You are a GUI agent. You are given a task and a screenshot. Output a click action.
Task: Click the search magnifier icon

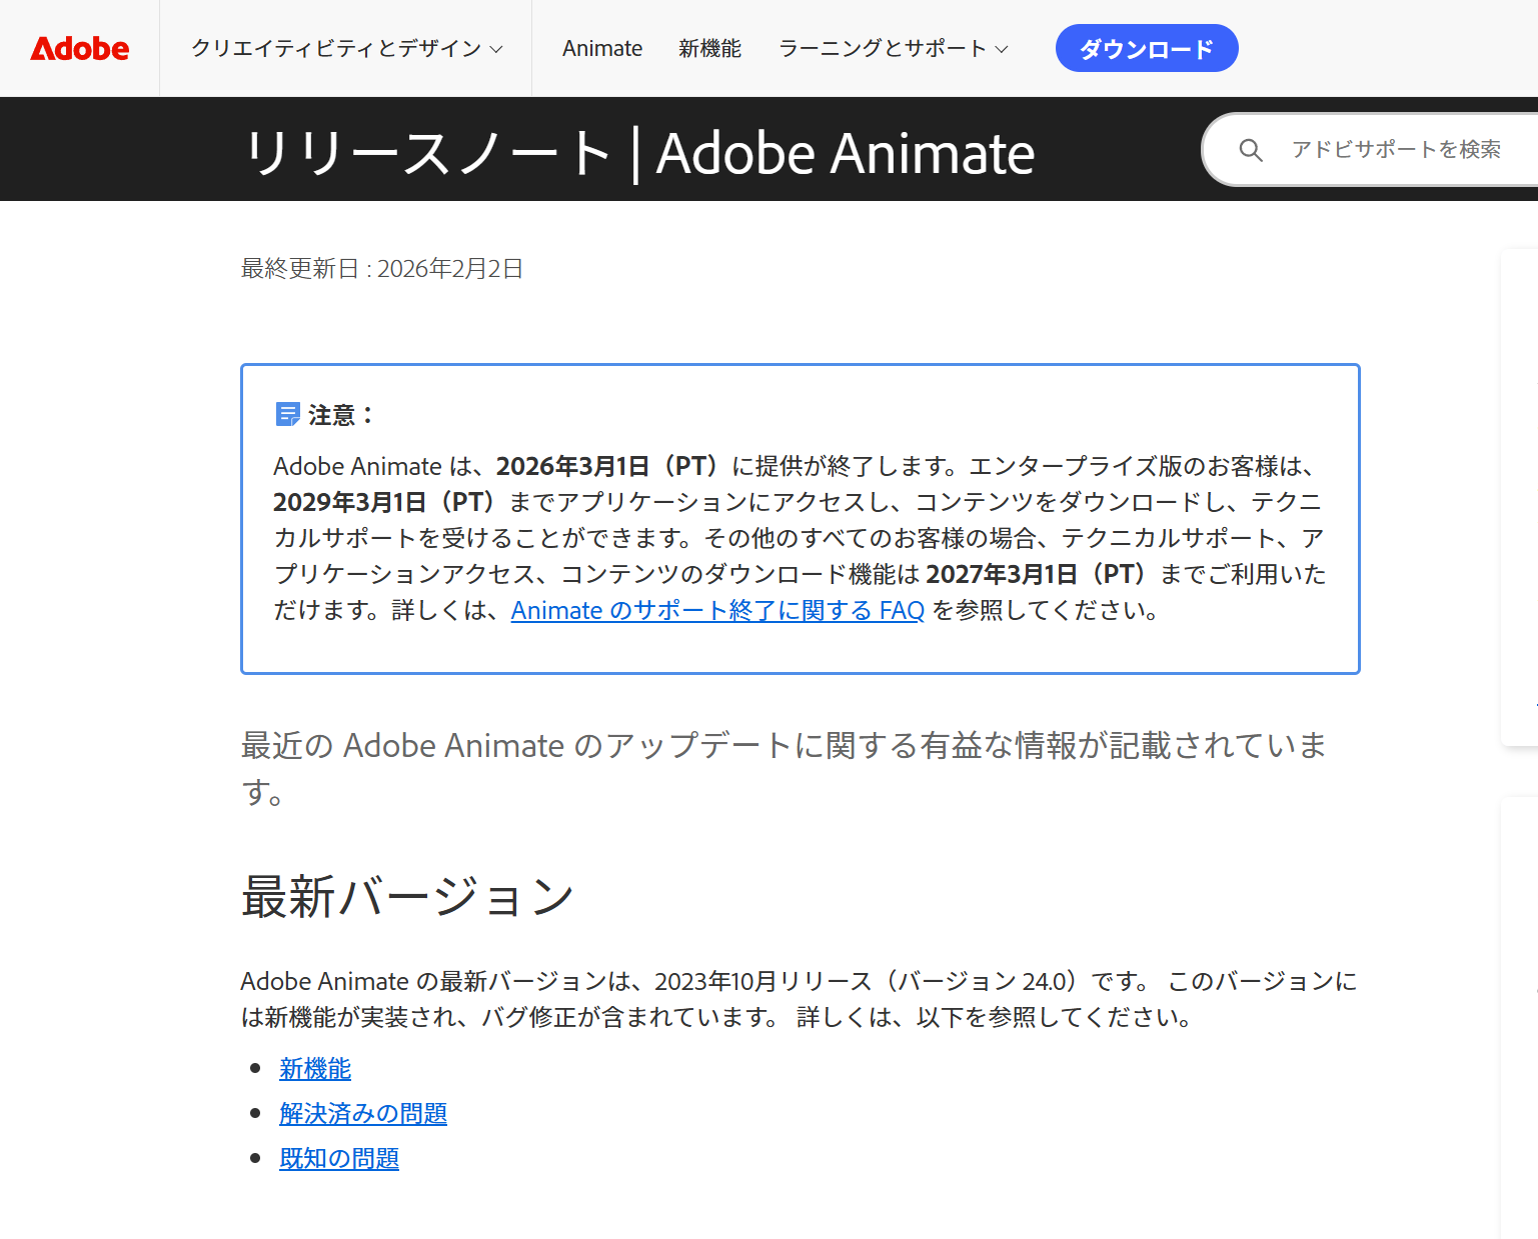pos(1250,150)
